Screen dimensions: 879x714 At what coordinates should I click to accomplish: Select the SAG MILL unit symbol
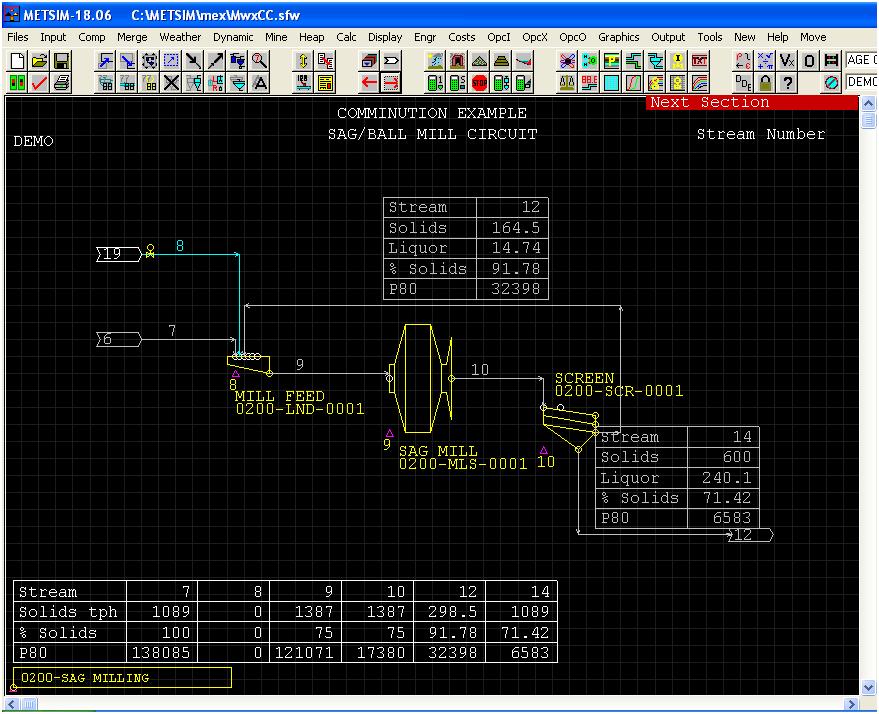pos(420,378)
